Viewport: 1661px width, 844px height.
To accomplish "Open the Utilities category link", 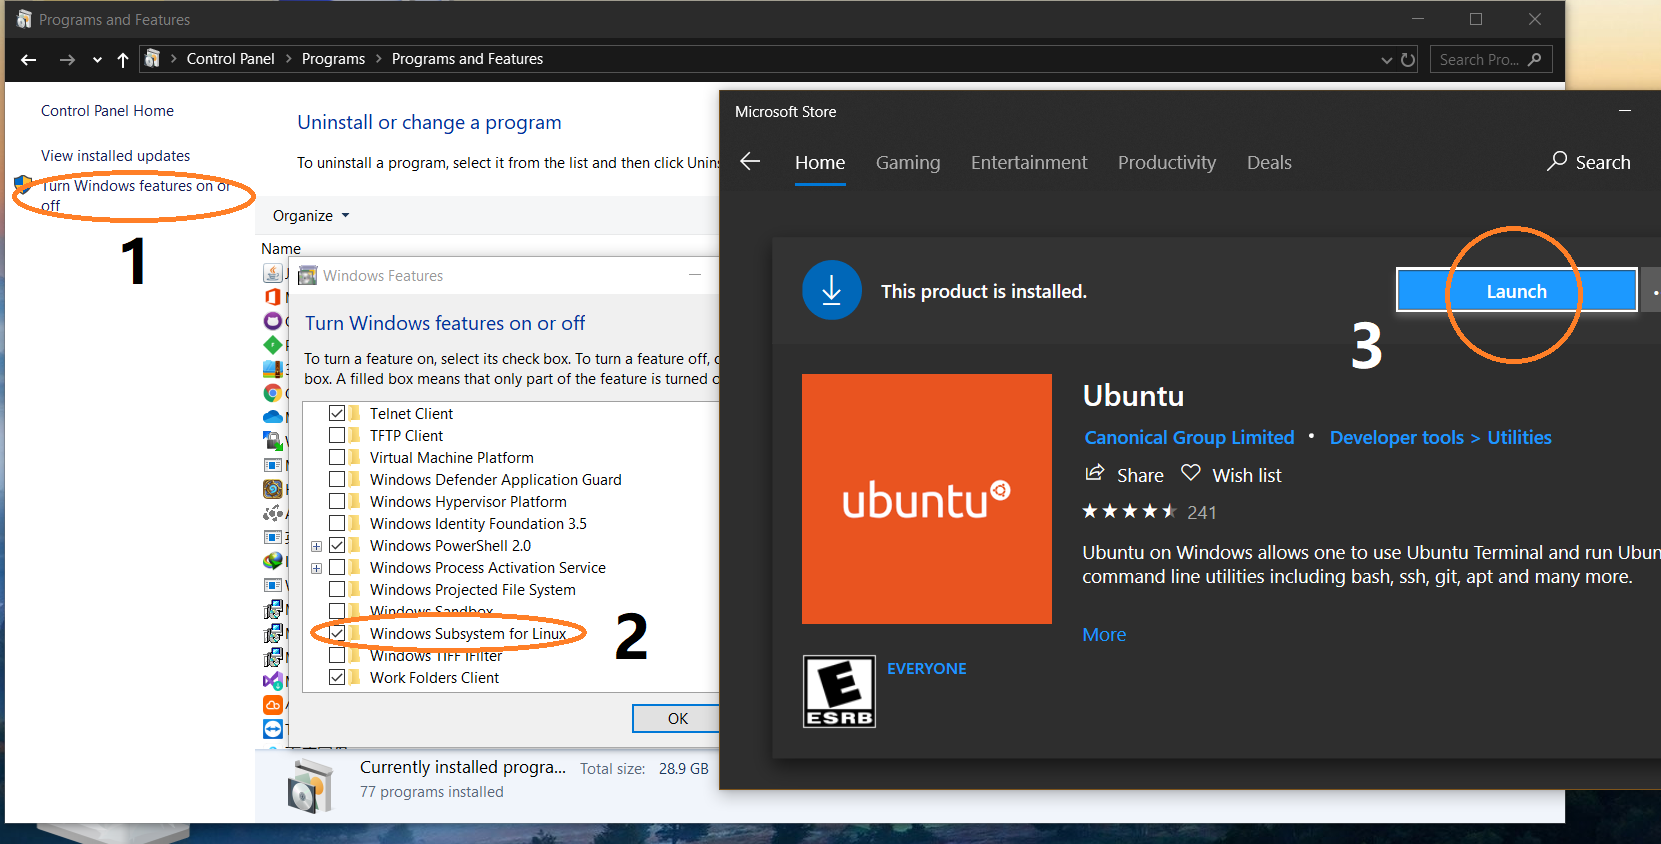I will 1519,437.
